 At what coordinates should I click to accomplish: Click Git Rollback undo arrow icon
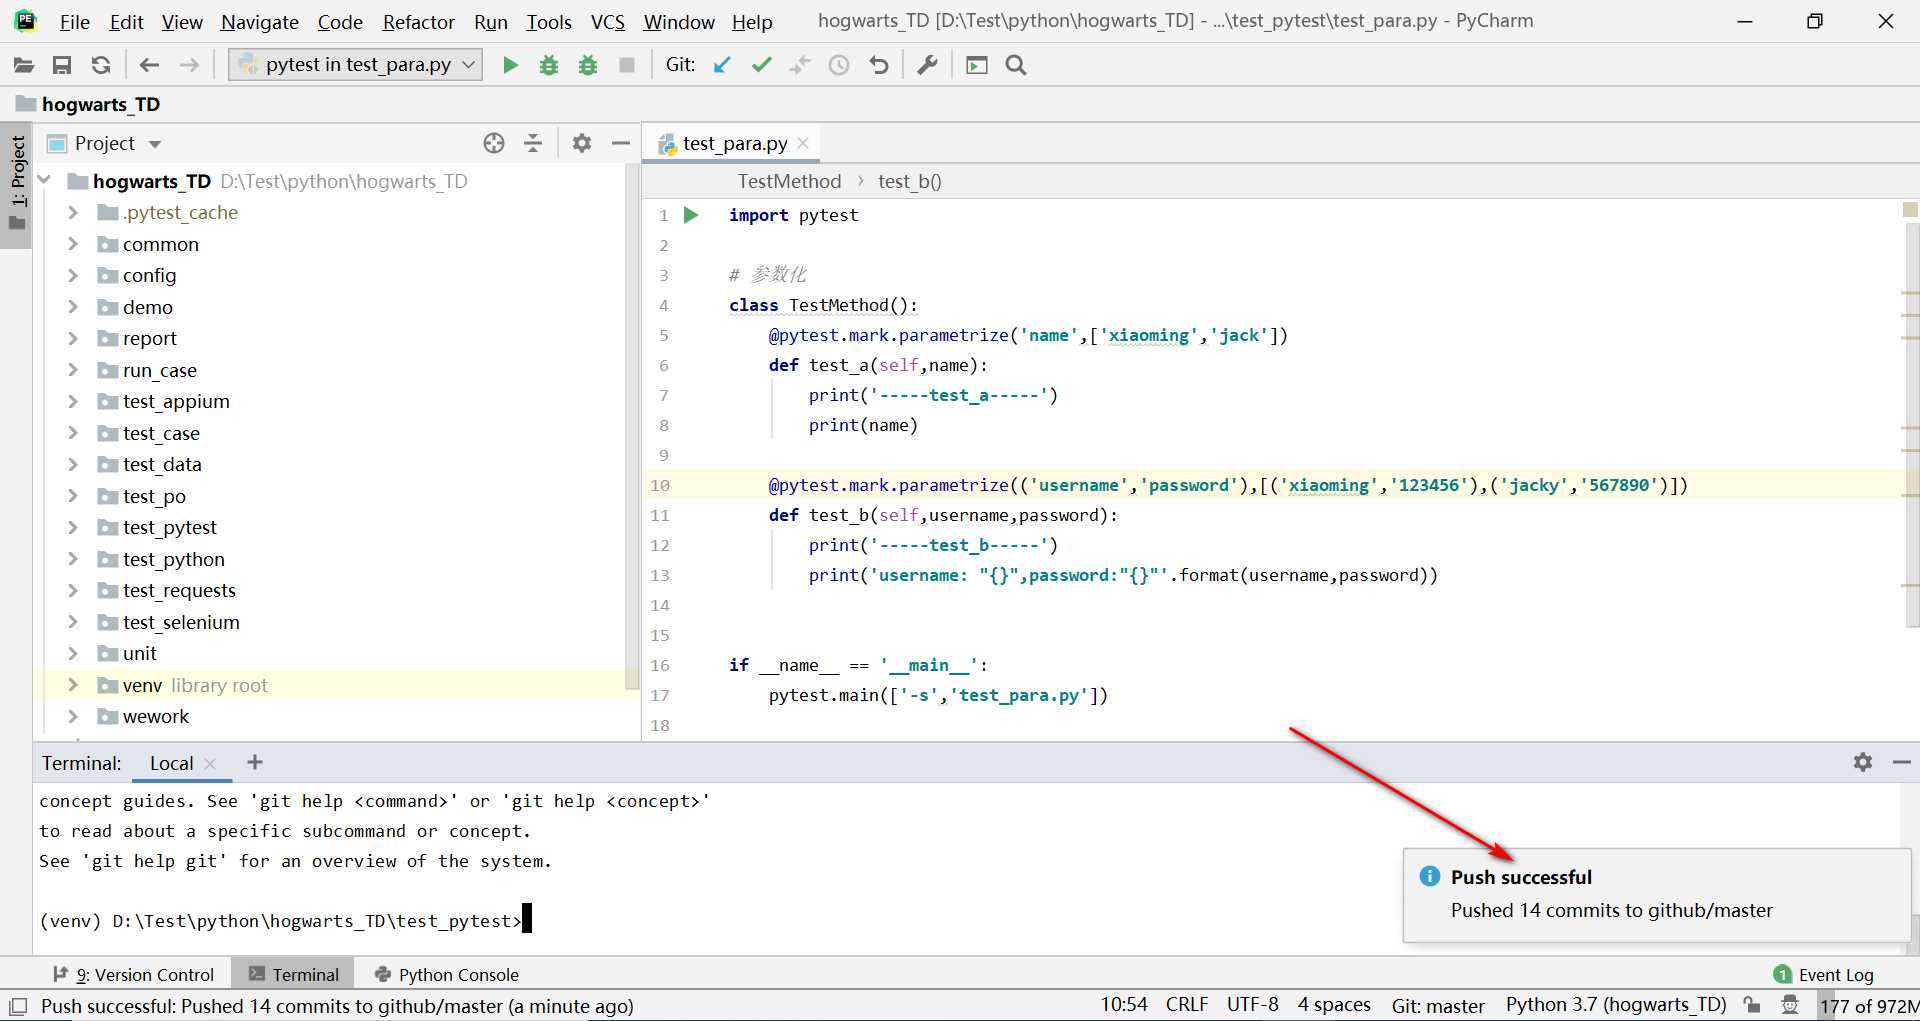[x=879, y=65]
